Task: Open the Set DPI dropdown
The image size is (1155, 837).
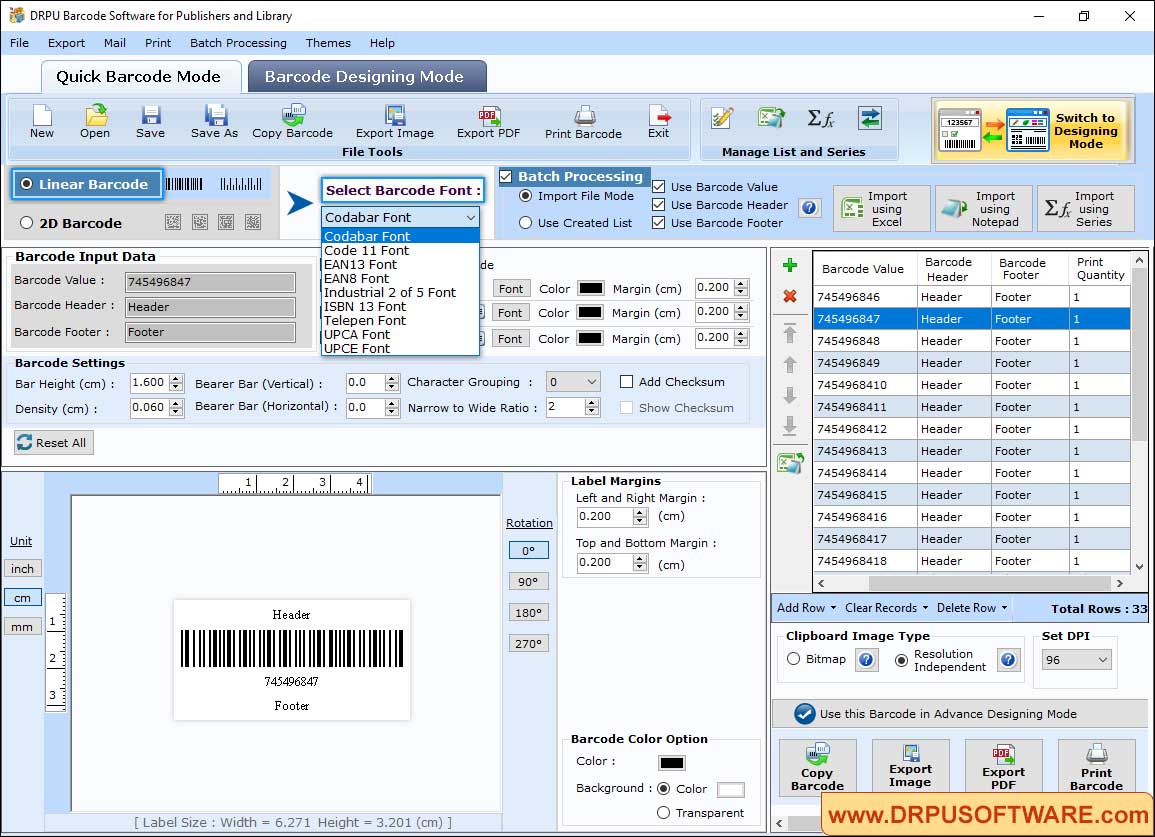Action: tap(1077, 660)
